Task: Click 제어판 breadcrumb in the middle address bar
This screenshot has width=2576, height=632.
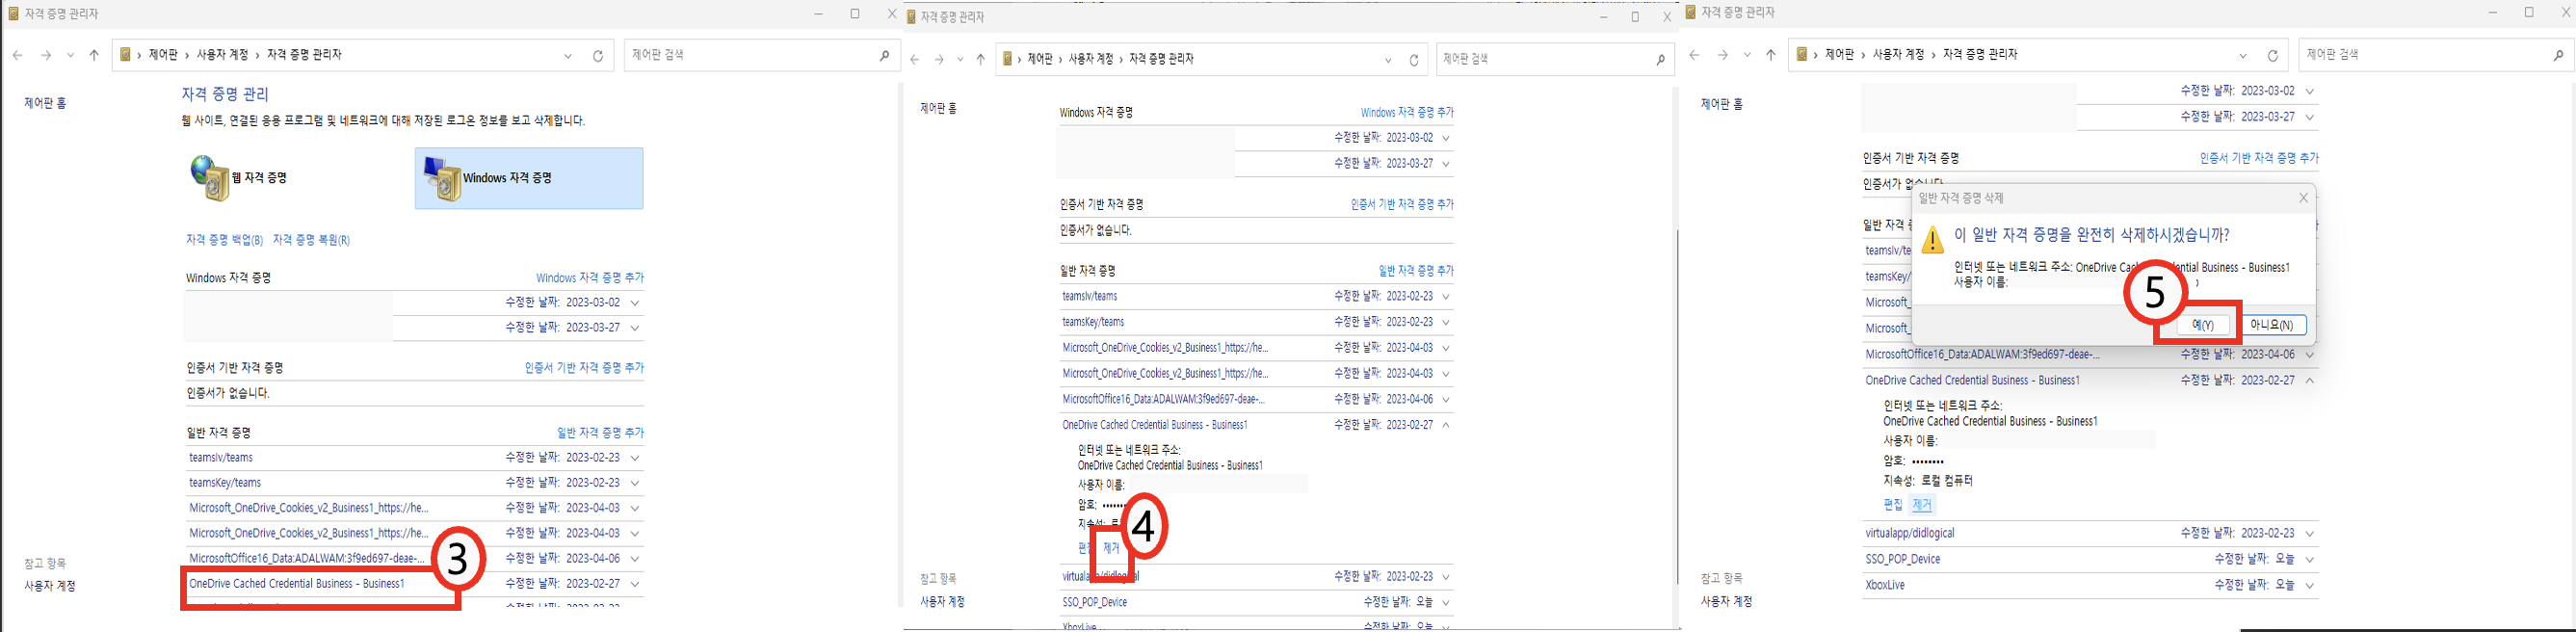Action: (1040, 59)
